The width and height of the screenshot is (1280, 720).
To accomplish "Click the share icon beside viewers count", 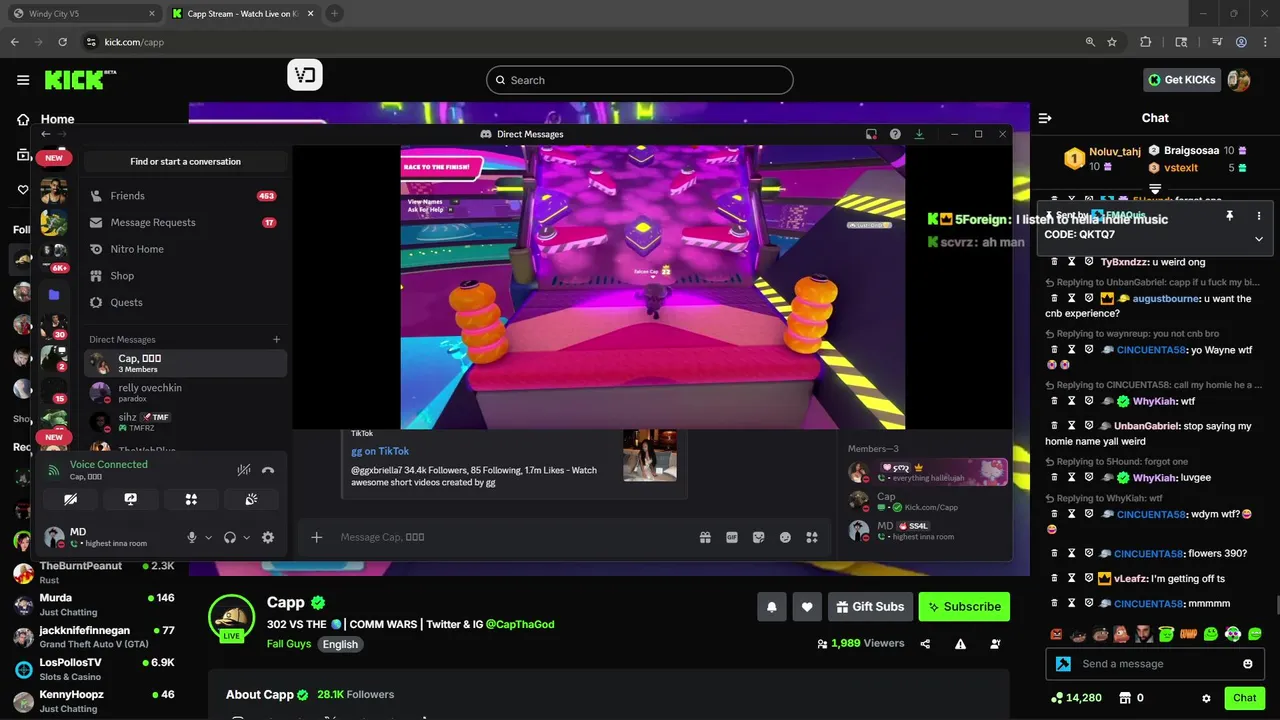I will coord(926,644).
